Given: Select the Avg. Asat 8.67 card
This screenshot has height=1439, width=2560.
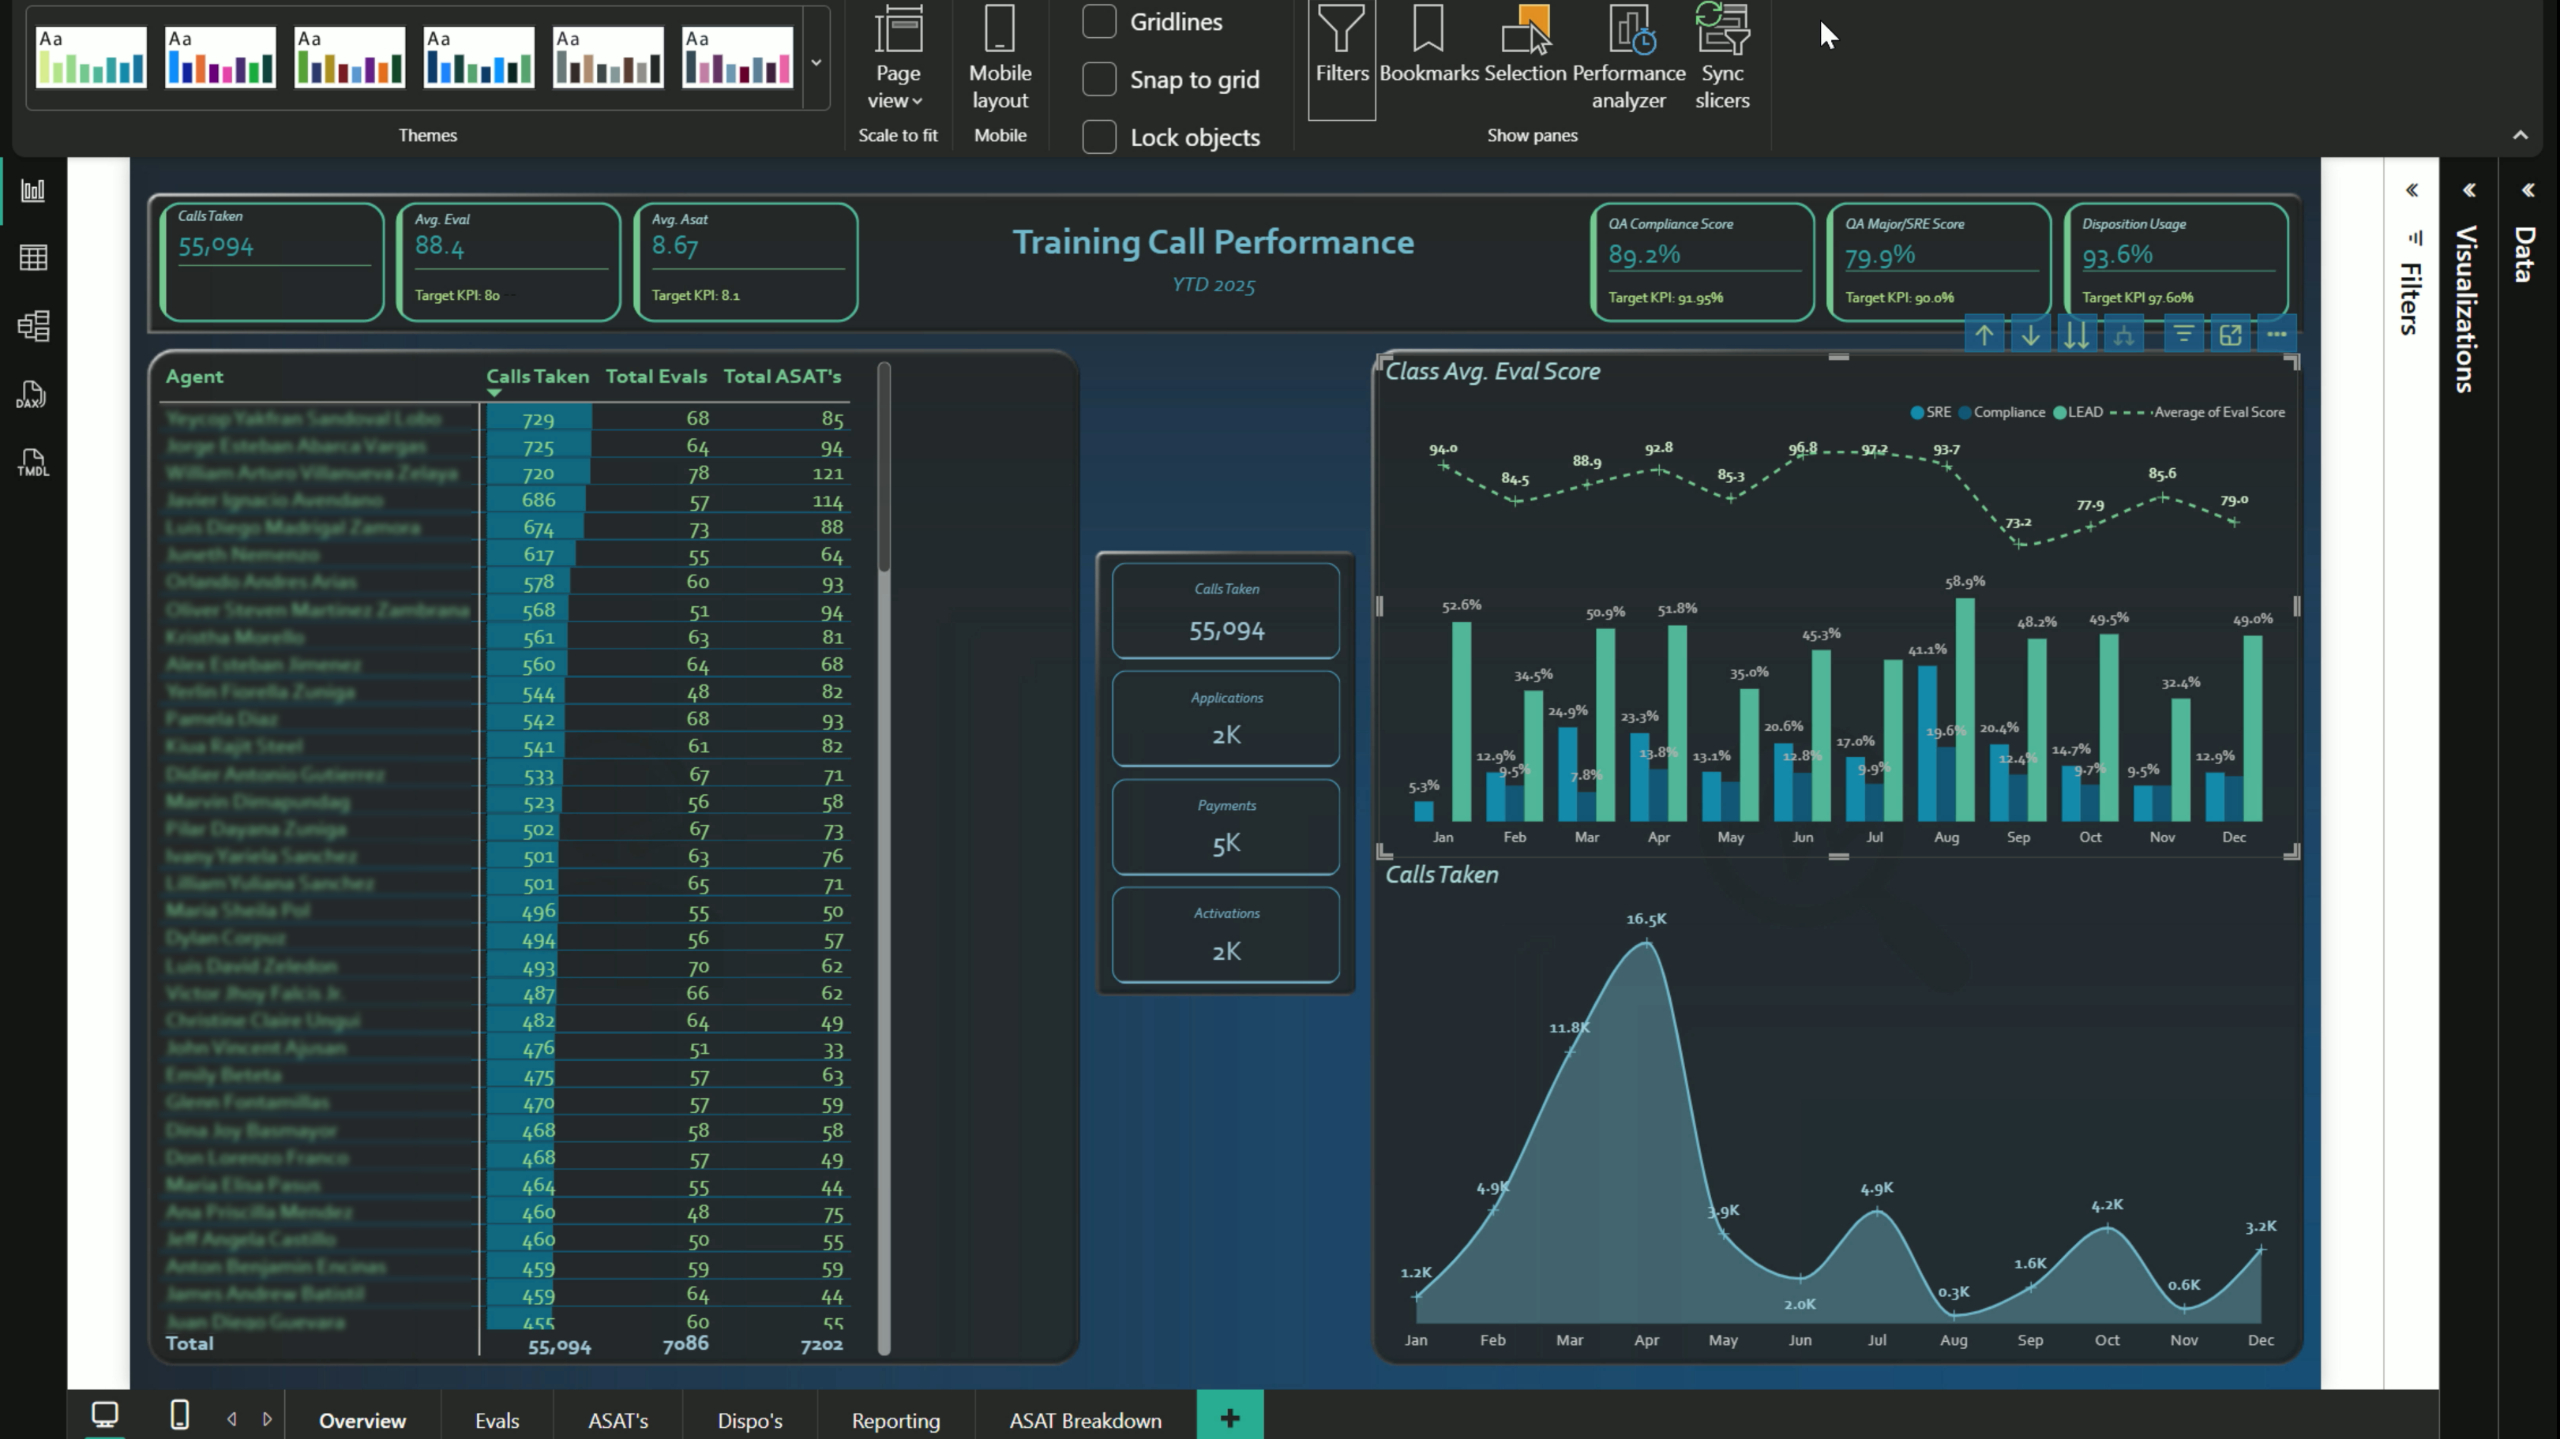Looking at the screenshot, I should coord(746,262).
